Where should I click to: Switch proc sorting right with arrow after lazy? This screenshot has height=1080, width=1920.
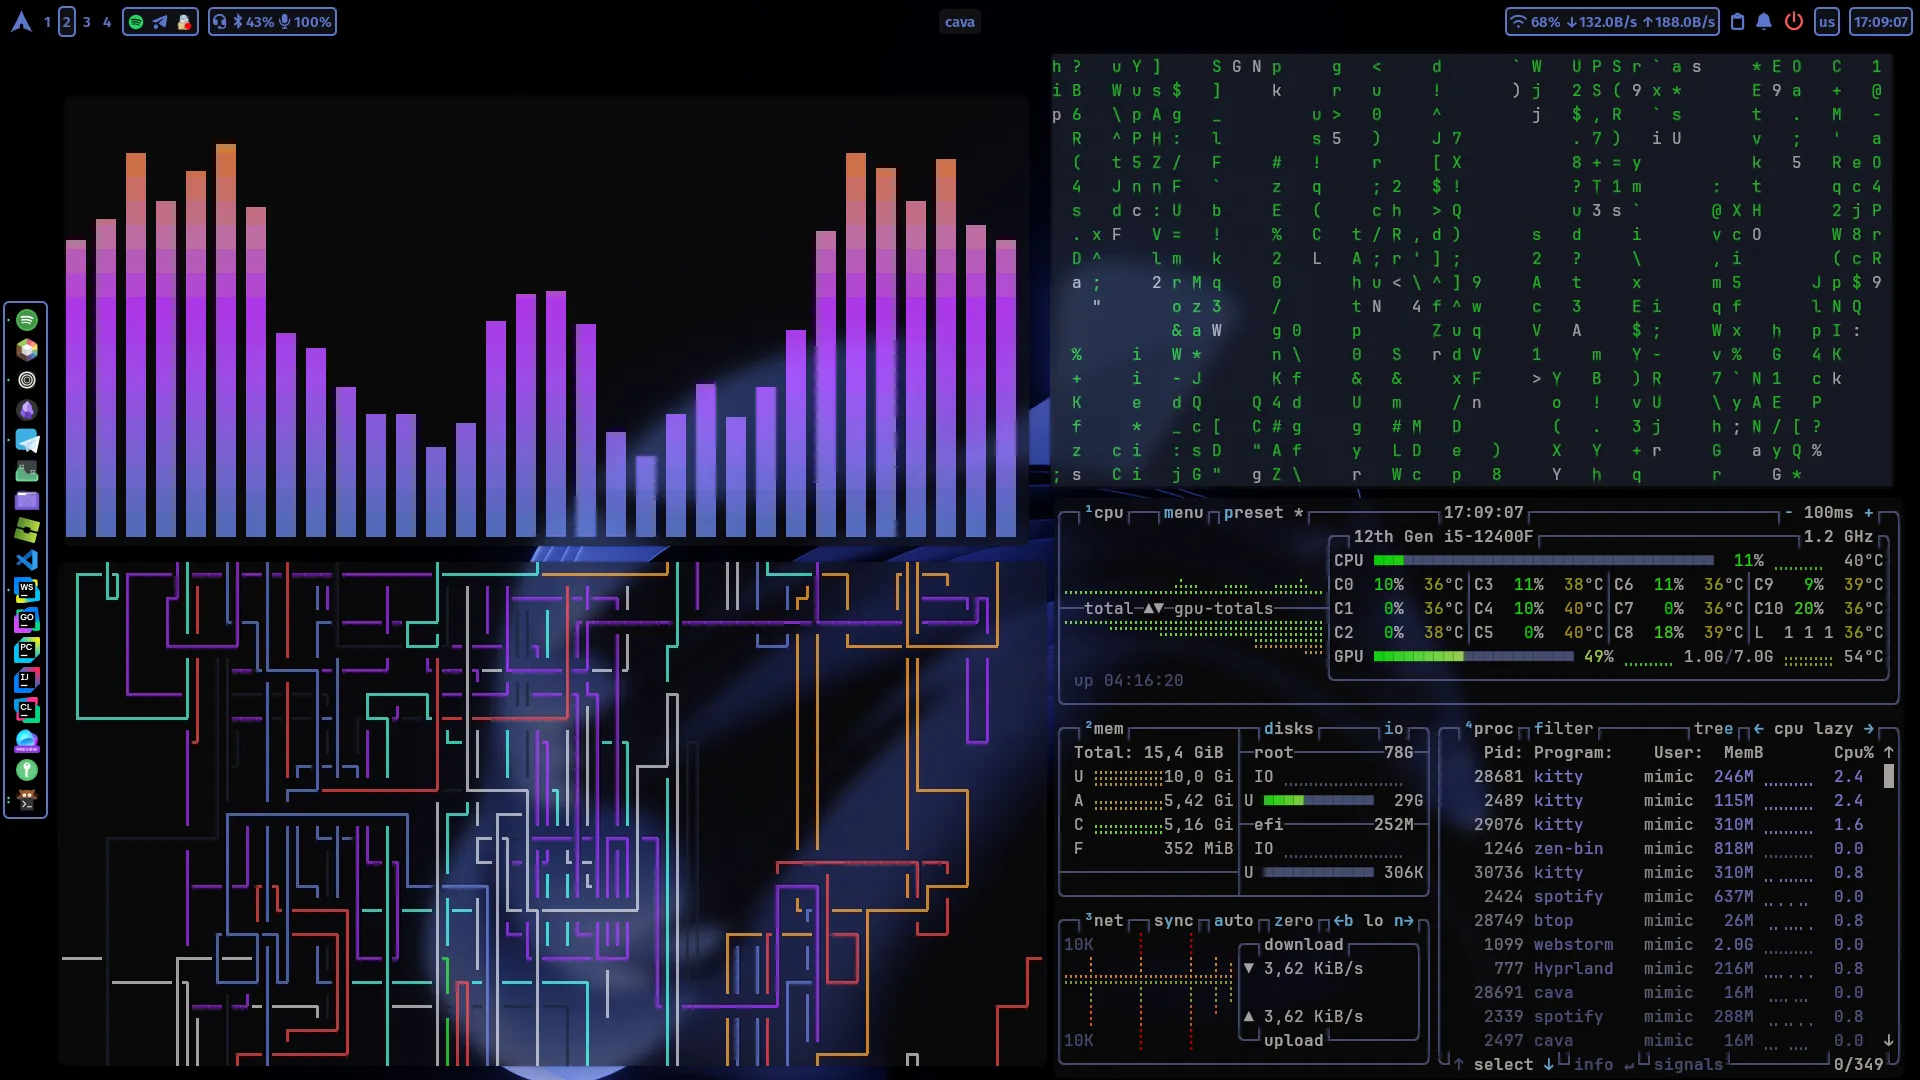click(x=1868, y=729)
